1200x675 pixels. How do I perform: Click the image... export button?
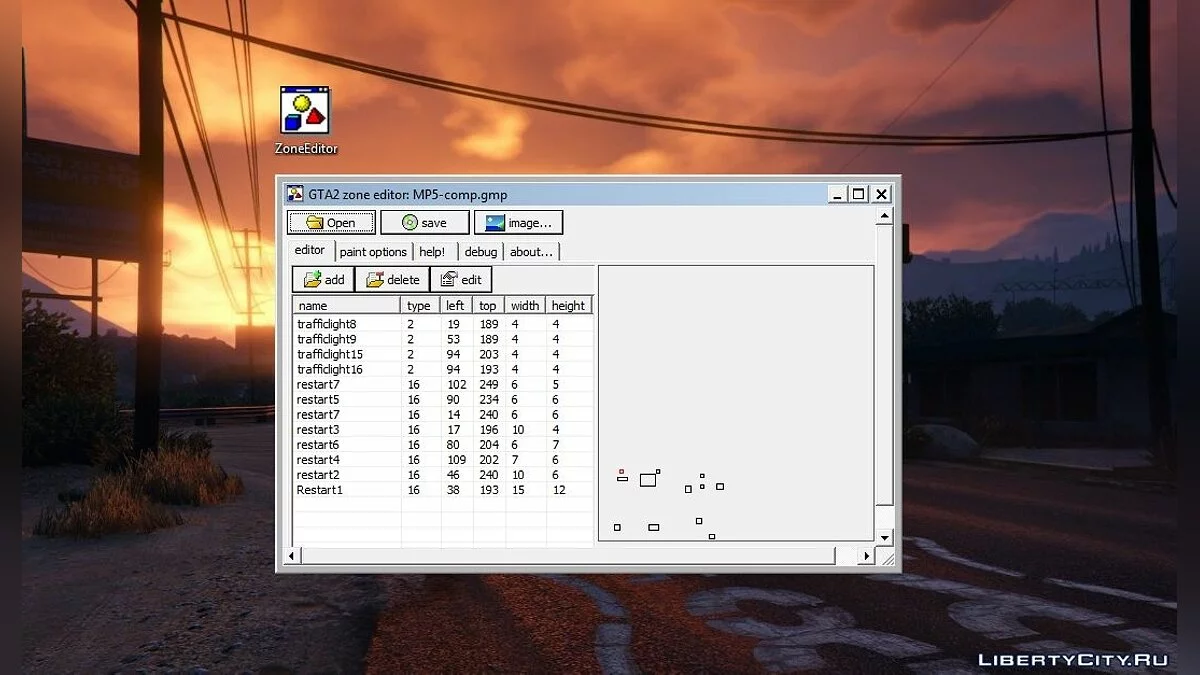point(519,223)
